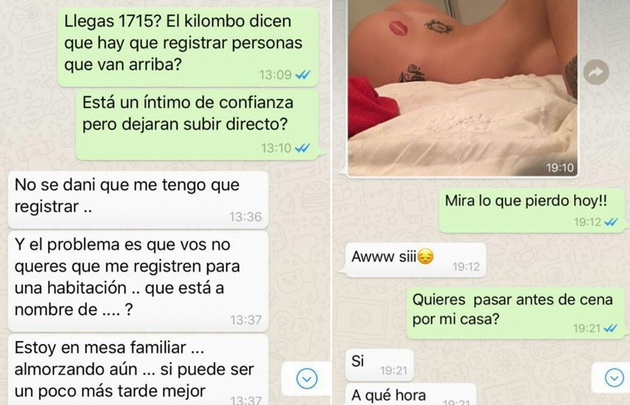Screen dimensions: 630x405
Task: Select the 'Si' reply bubble
Action: [378, 365]
